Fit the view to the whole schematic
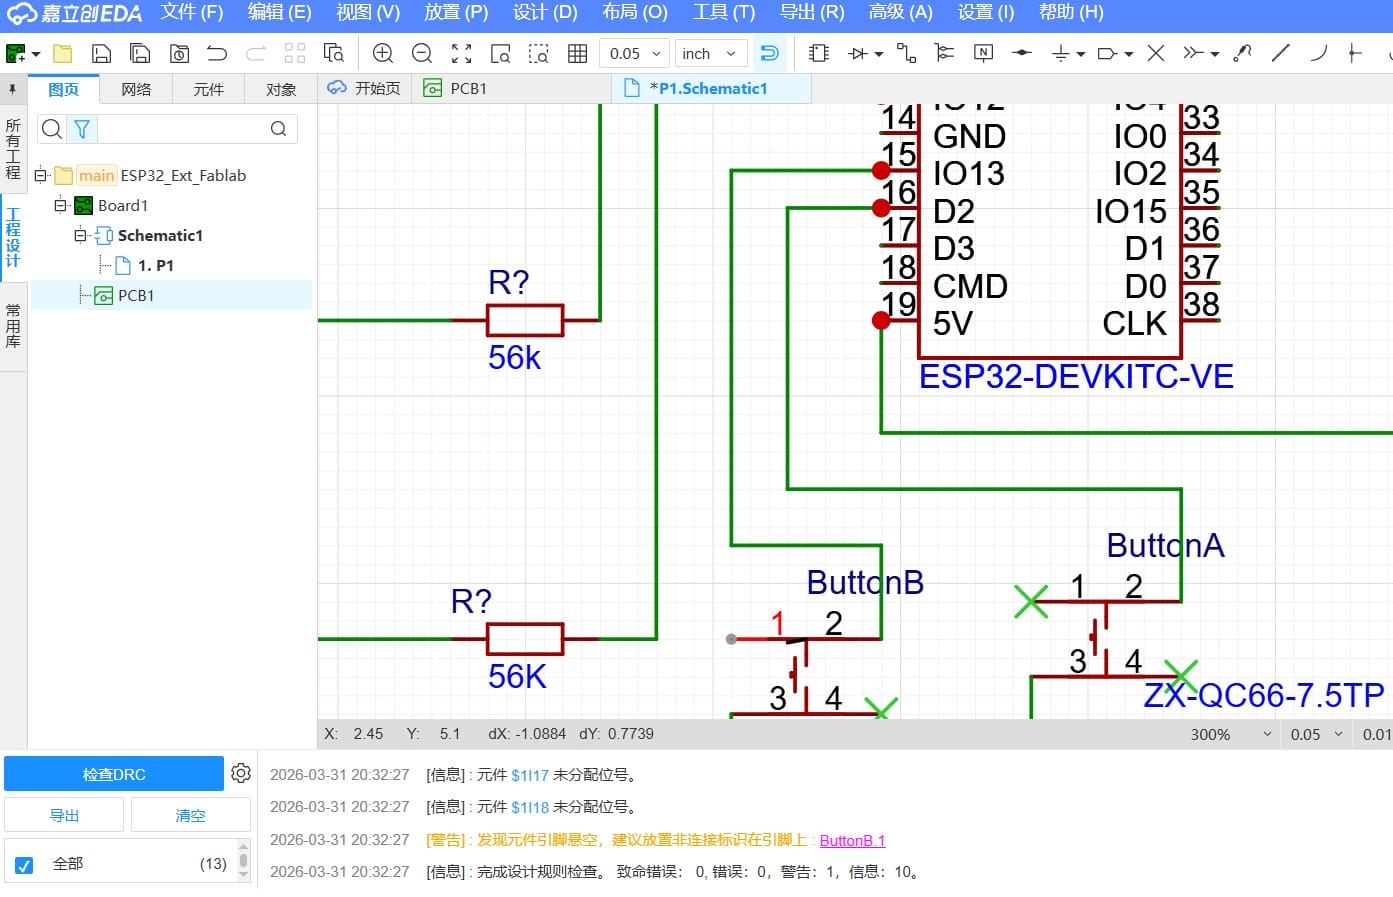Screen dimensions: 1393x897 tap(461, 54)
